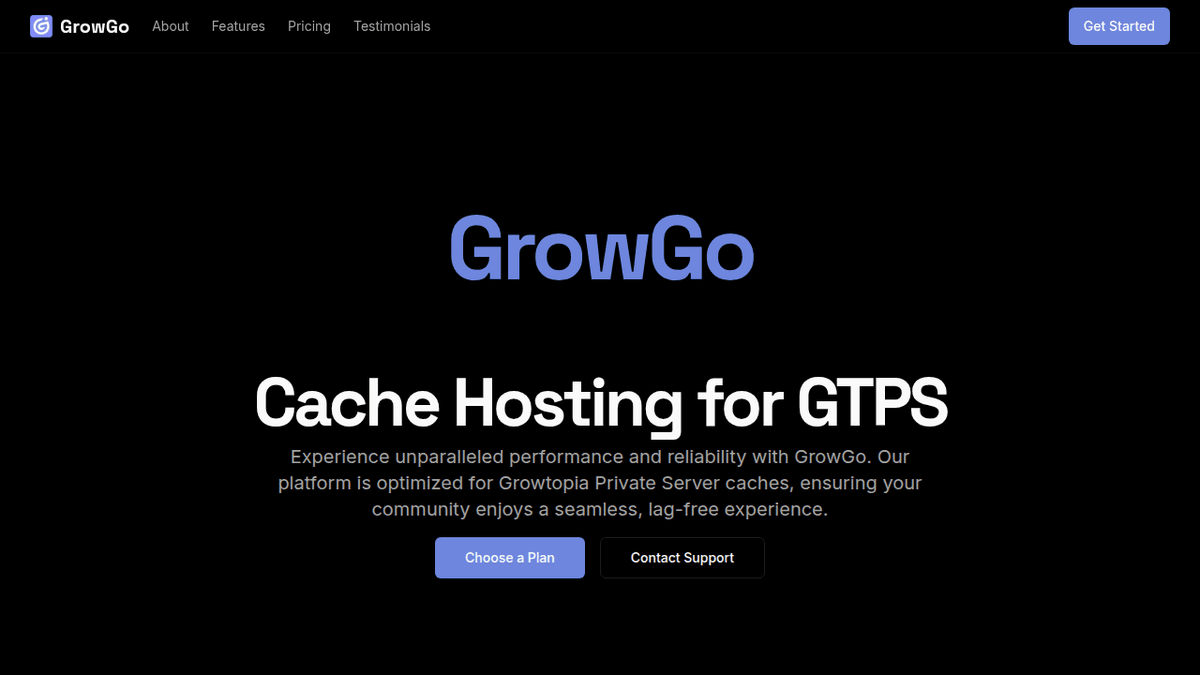Click the large blue GrowGo hero title
The height and width of the screenshot is (675, 1200).
(x=600, y=248)
